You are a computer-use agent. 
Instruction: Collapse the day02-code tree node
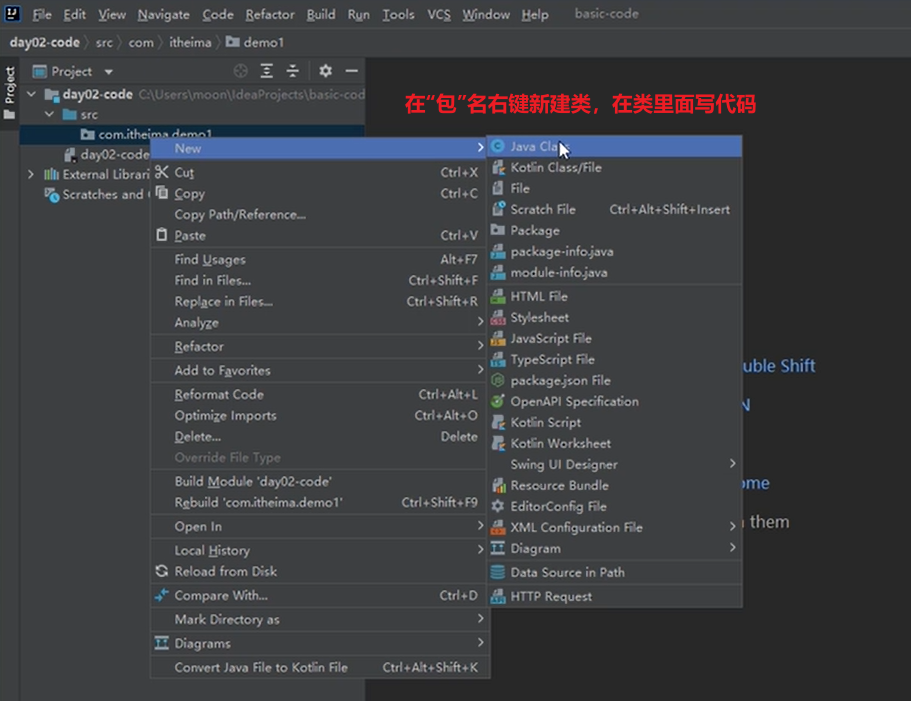pyautogui.click(x=32, y=94)
